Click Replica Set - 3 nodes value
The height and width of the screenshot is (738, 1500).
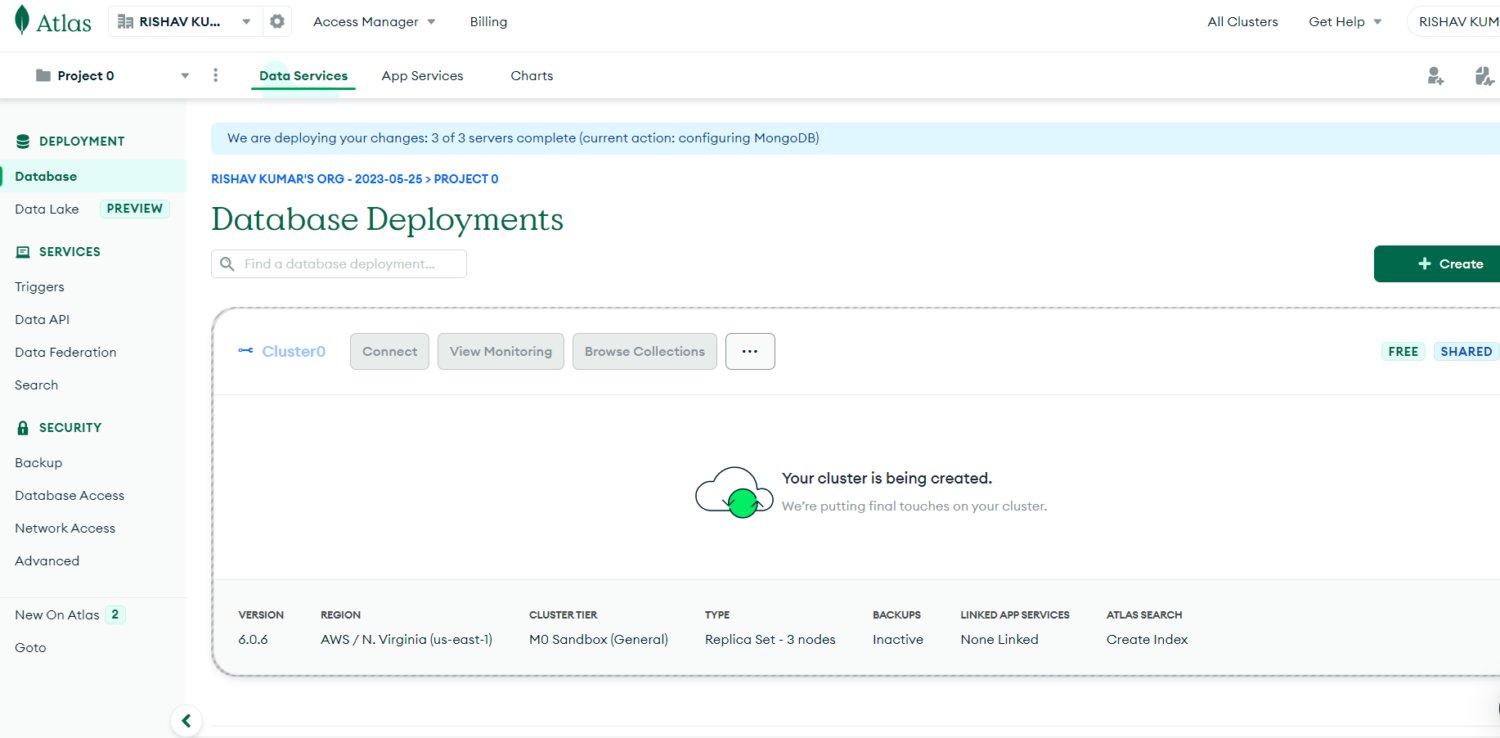770,639
